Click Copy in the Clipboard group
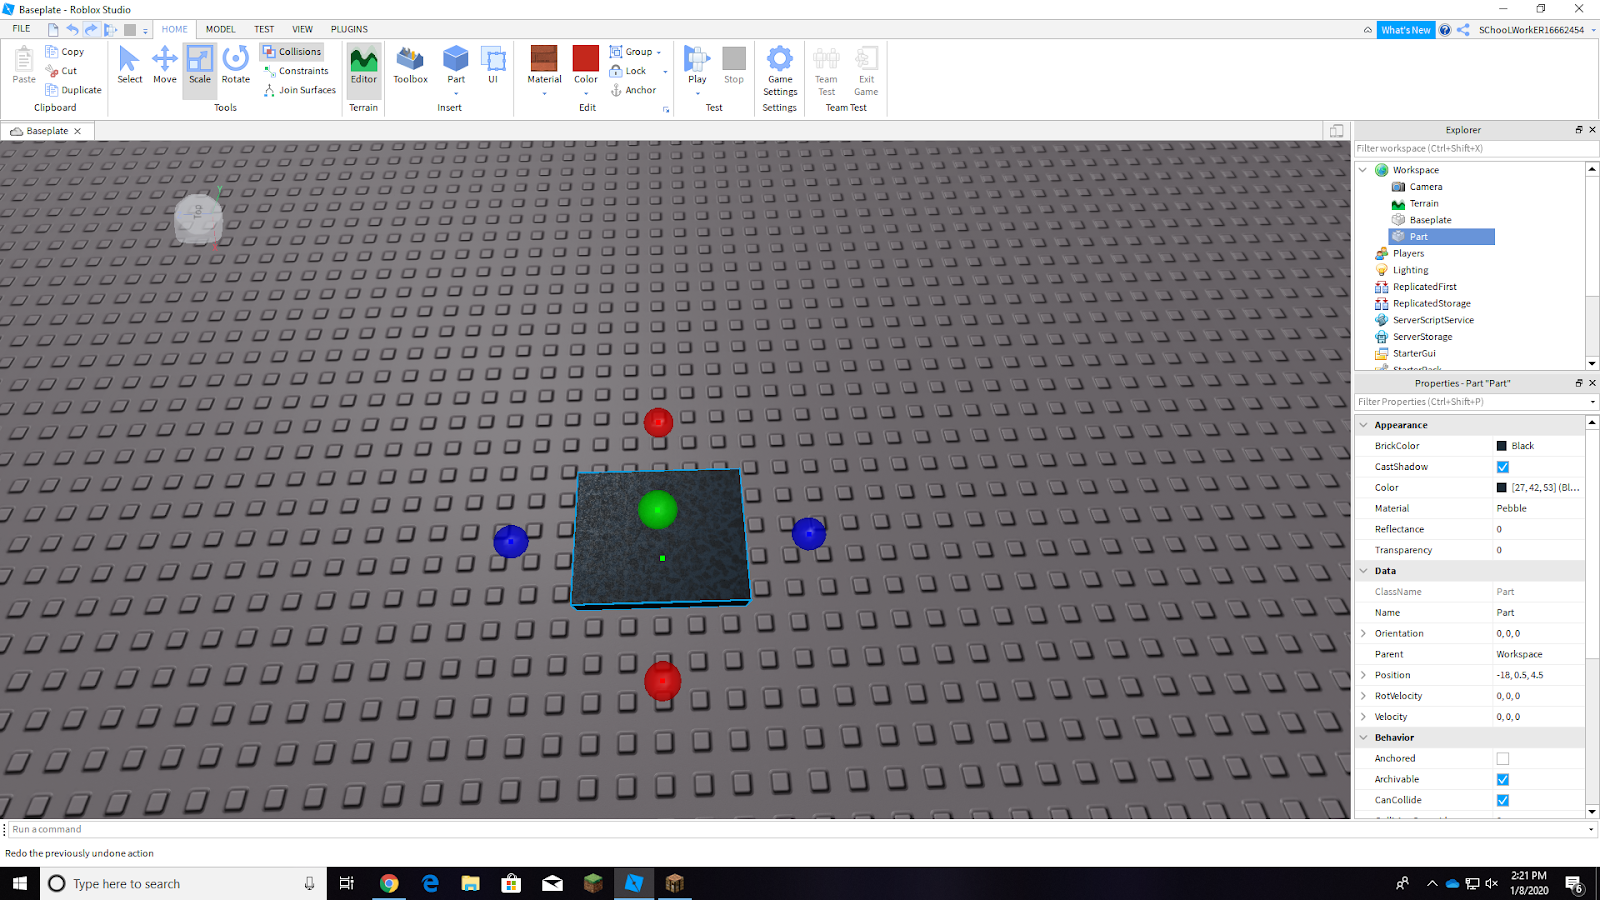This screenshot has height=900, width=1600. pyautogui.click(x=65, y=52)
